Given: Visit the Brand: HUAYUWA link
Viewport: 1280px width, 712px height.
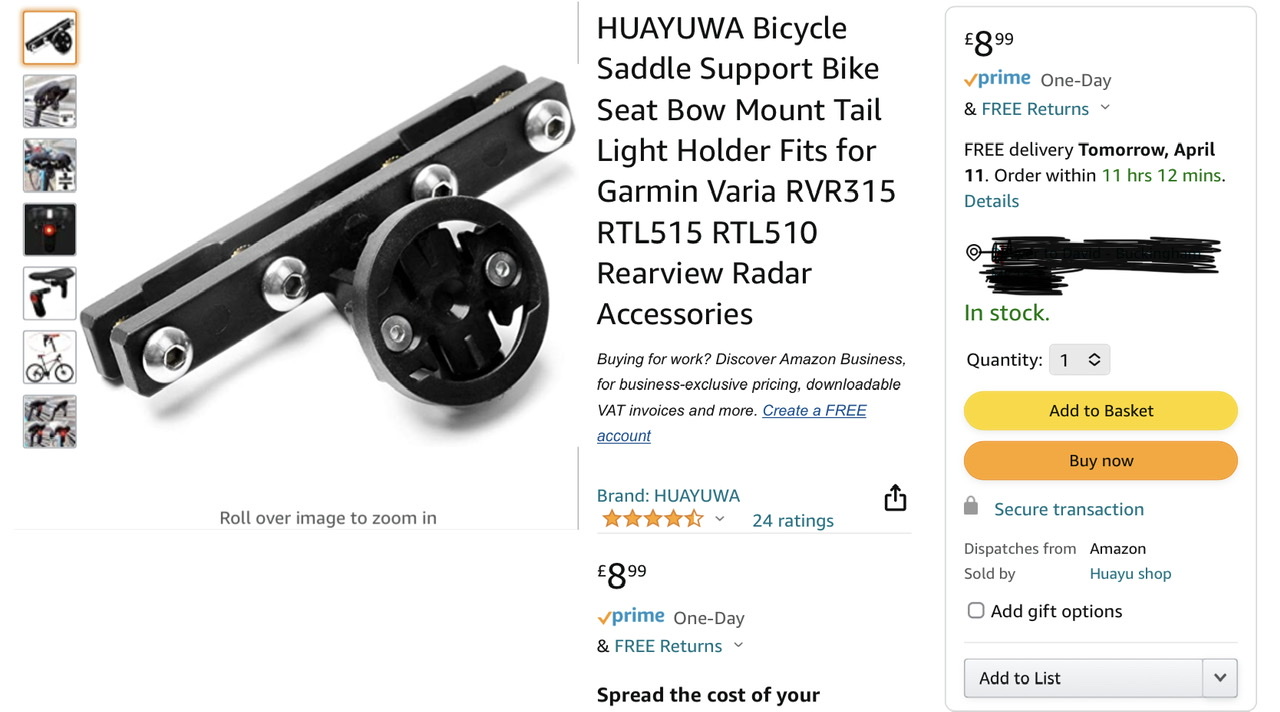Looking at the screenshot, I should [668, 495].
